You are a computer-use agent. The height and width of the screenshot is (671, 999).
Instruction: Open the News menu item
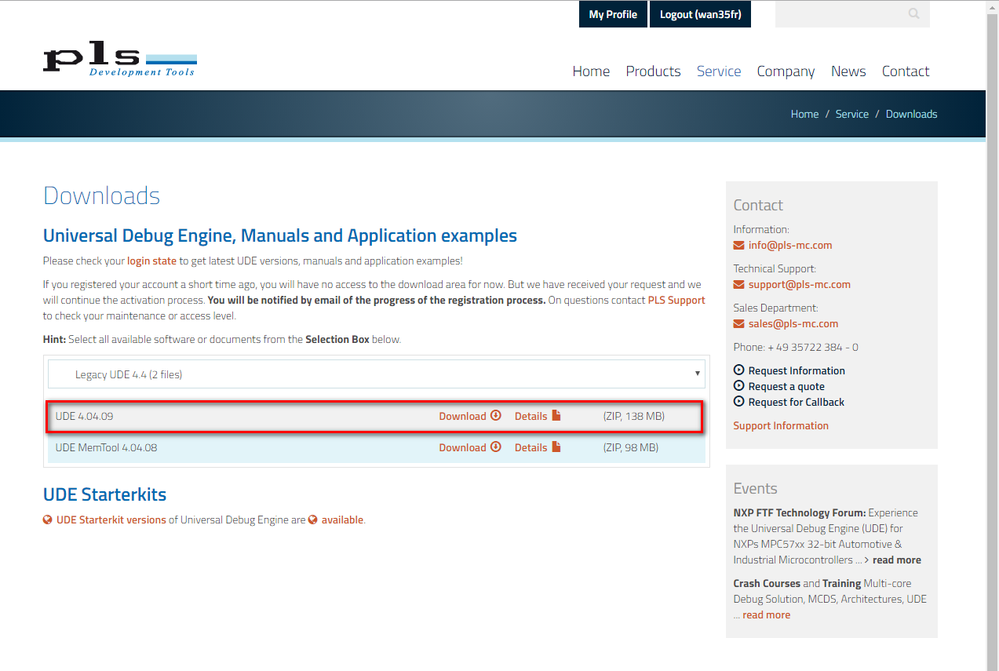848,71
